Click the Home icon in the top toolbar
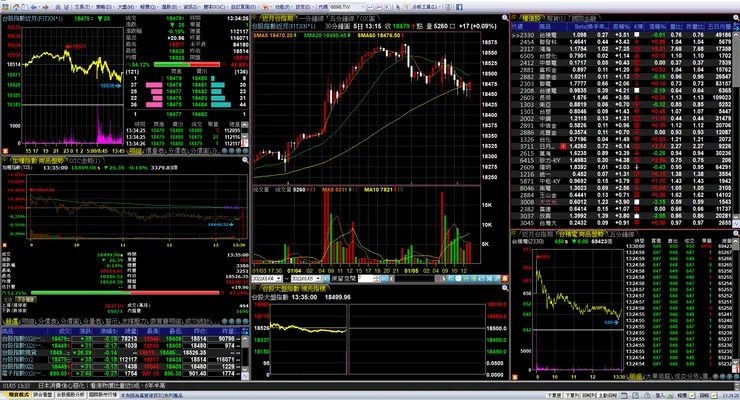The image size is (740, 400). click(x=16, y=7)
